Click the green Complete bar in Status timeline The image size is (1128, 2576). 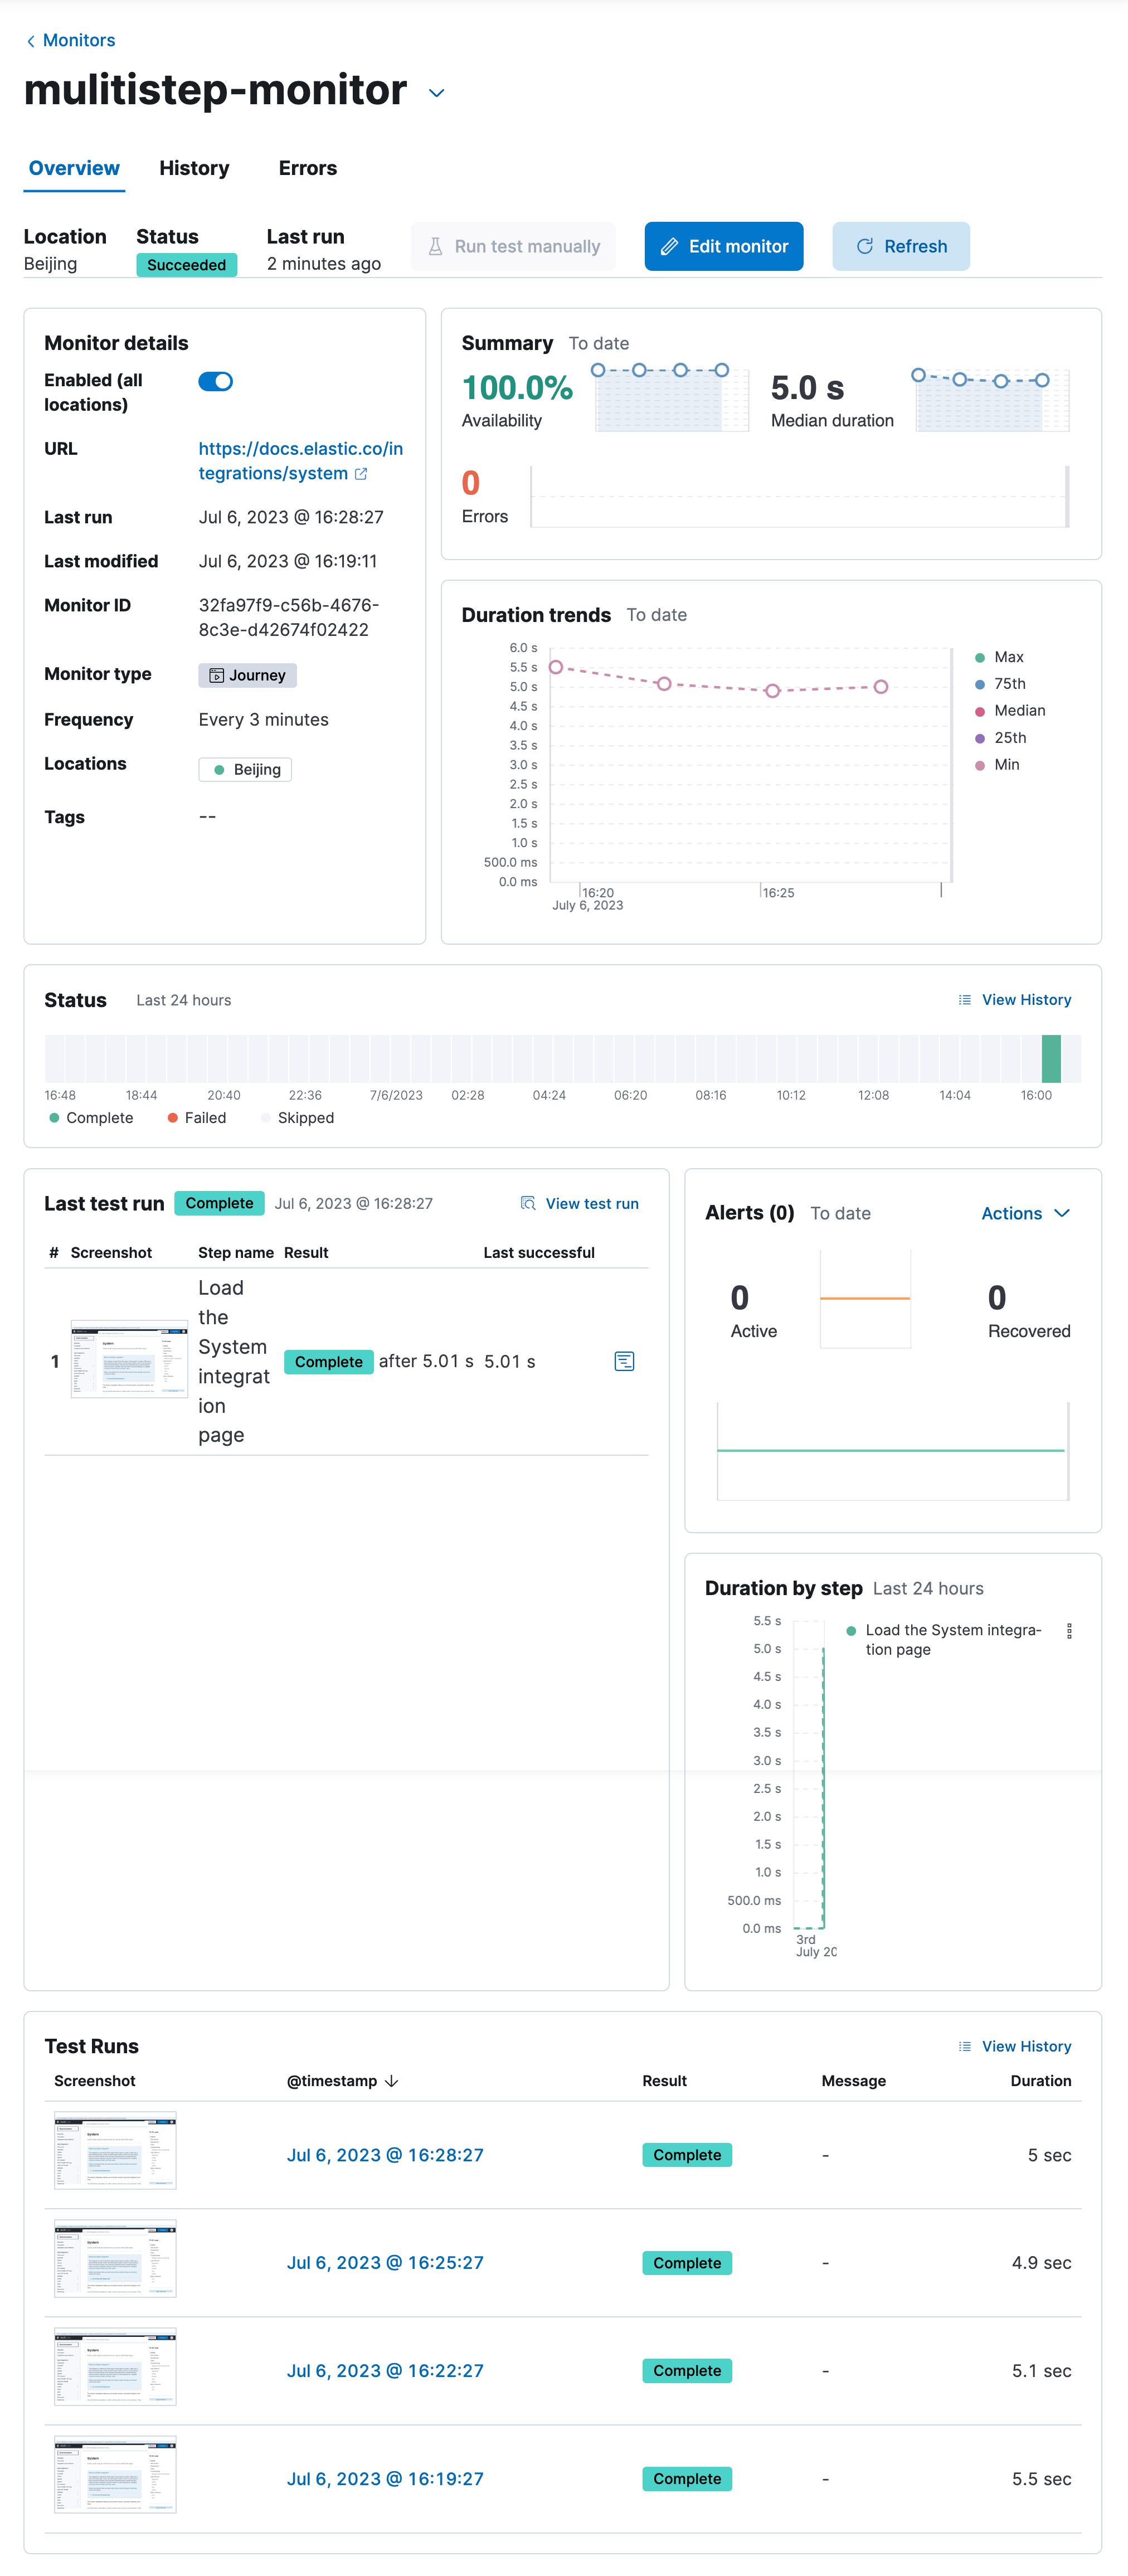click(x=1051, y=1058)
